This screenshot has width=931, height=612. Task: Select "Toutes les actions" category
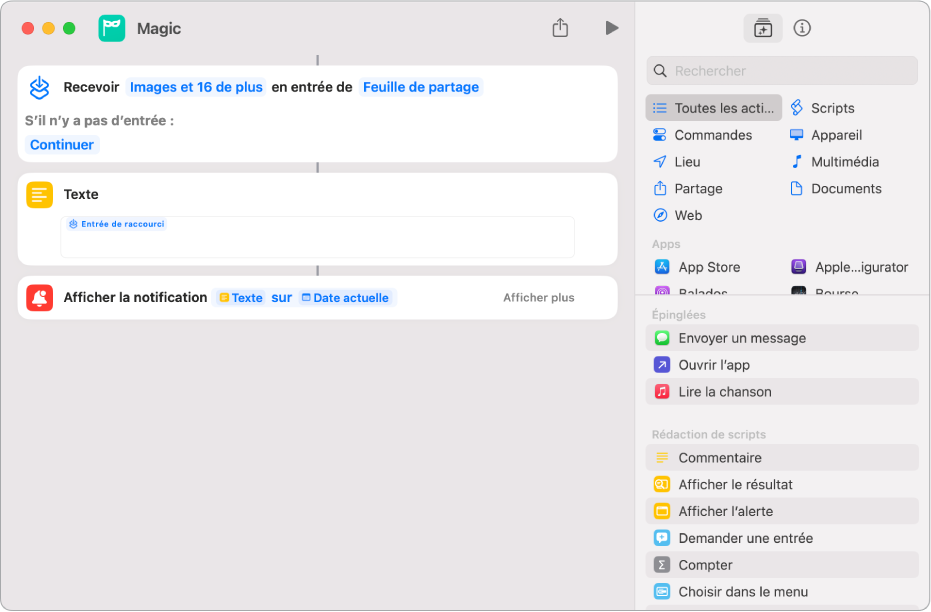pyautogui.click(x=713, y=108)
